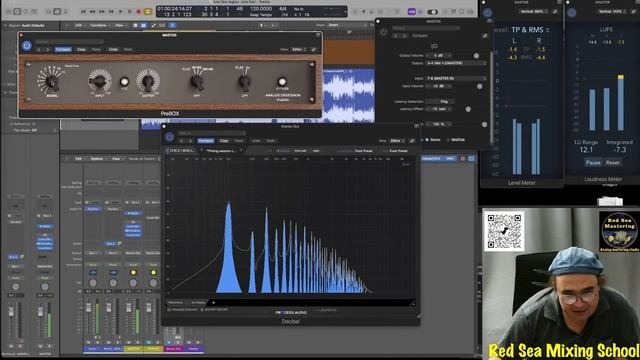This screenshot has width=640, height=360.
Task: Open PreBOX preset name dropdown
Action: (x=69, y=42)
